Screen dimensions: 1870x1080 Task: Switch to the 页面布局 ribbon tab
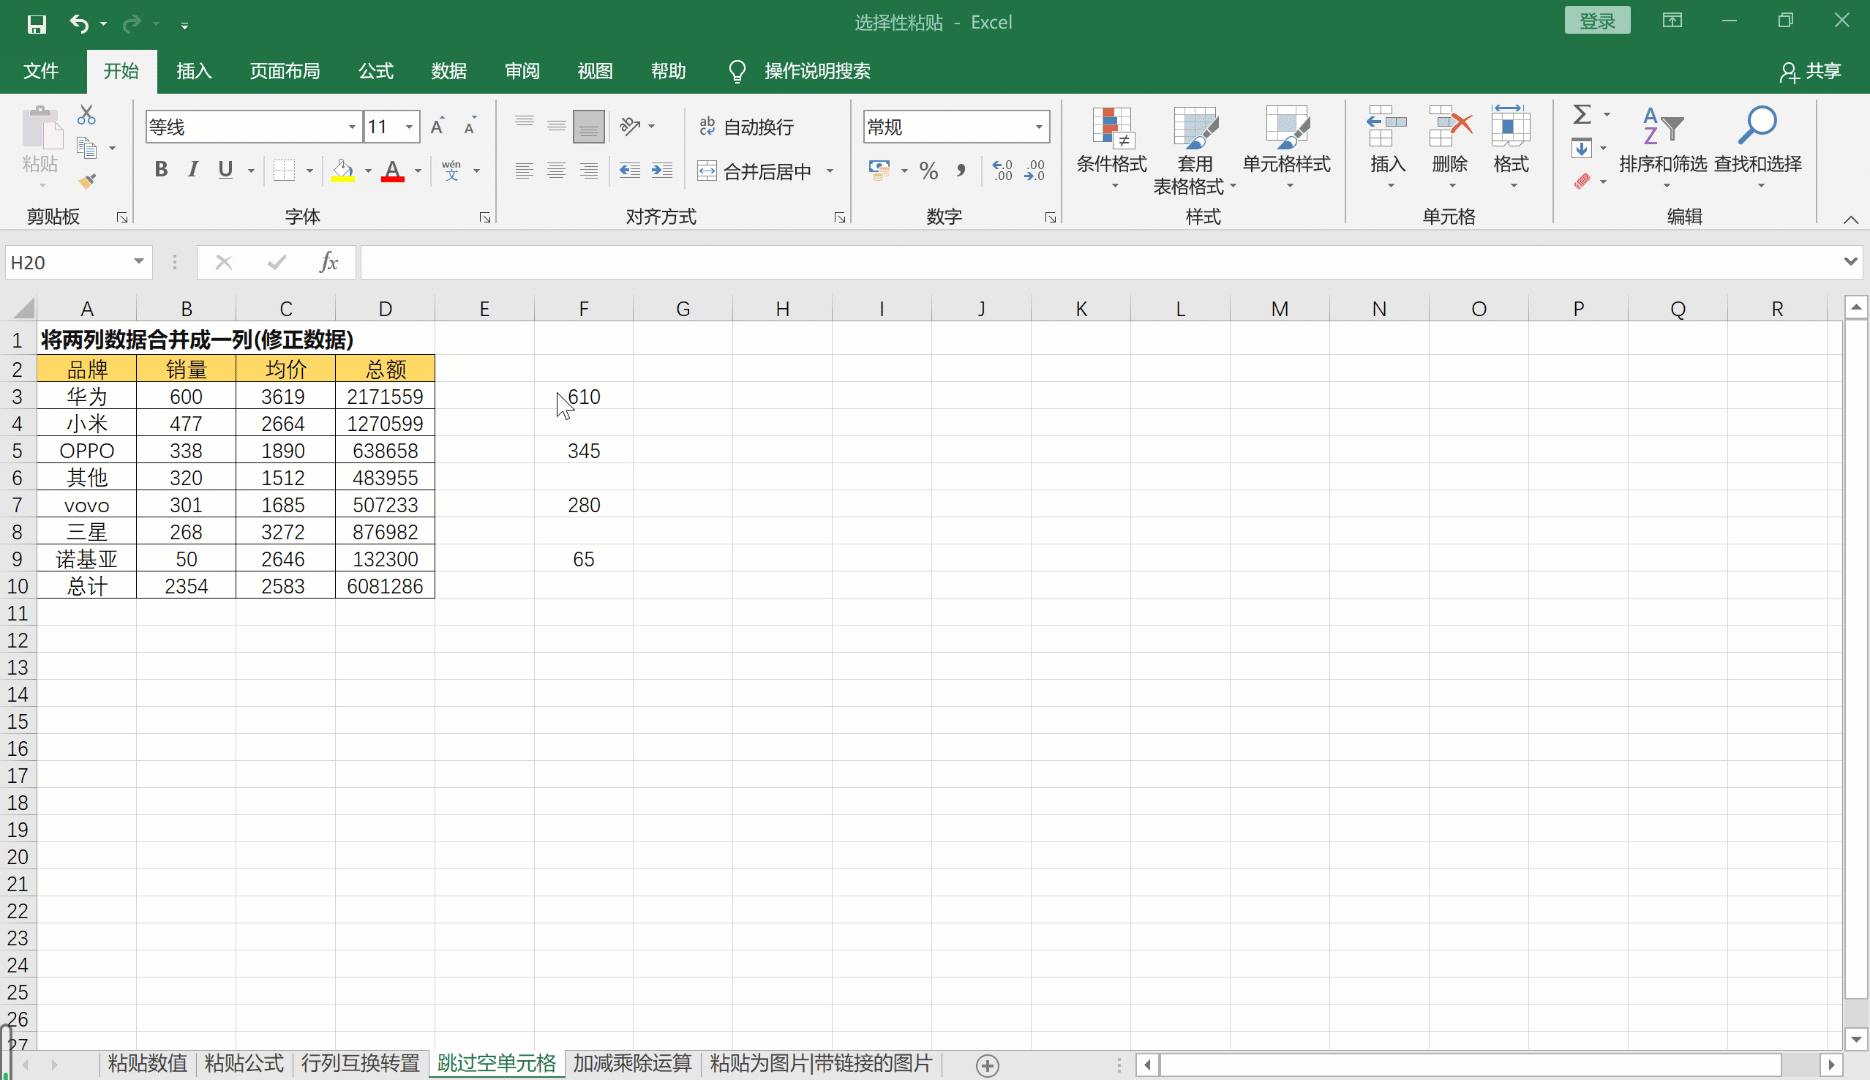(285, 71)
